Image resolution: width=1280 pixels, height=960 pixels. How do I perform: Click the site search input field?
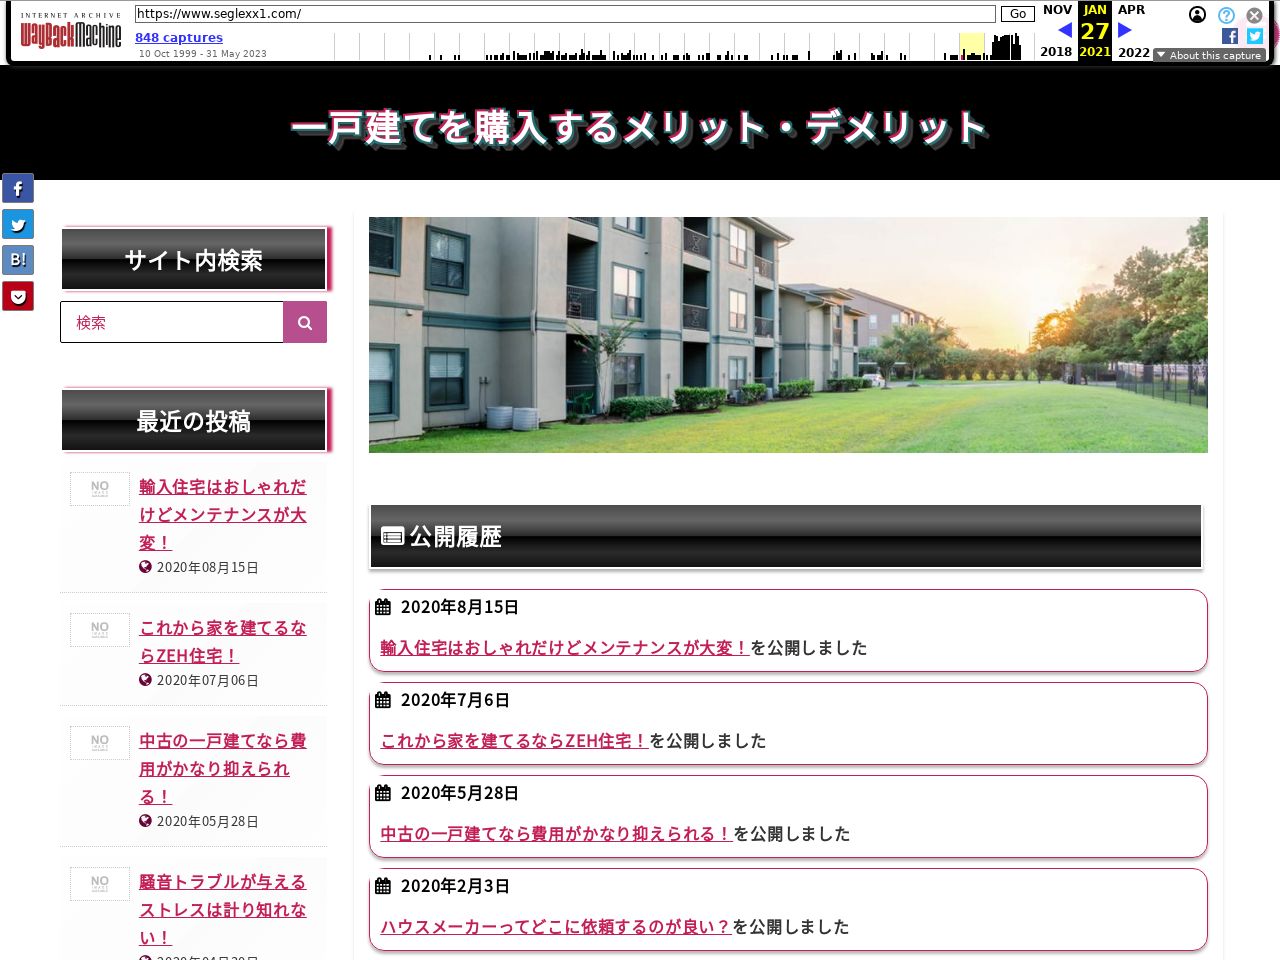pos(172,322)
